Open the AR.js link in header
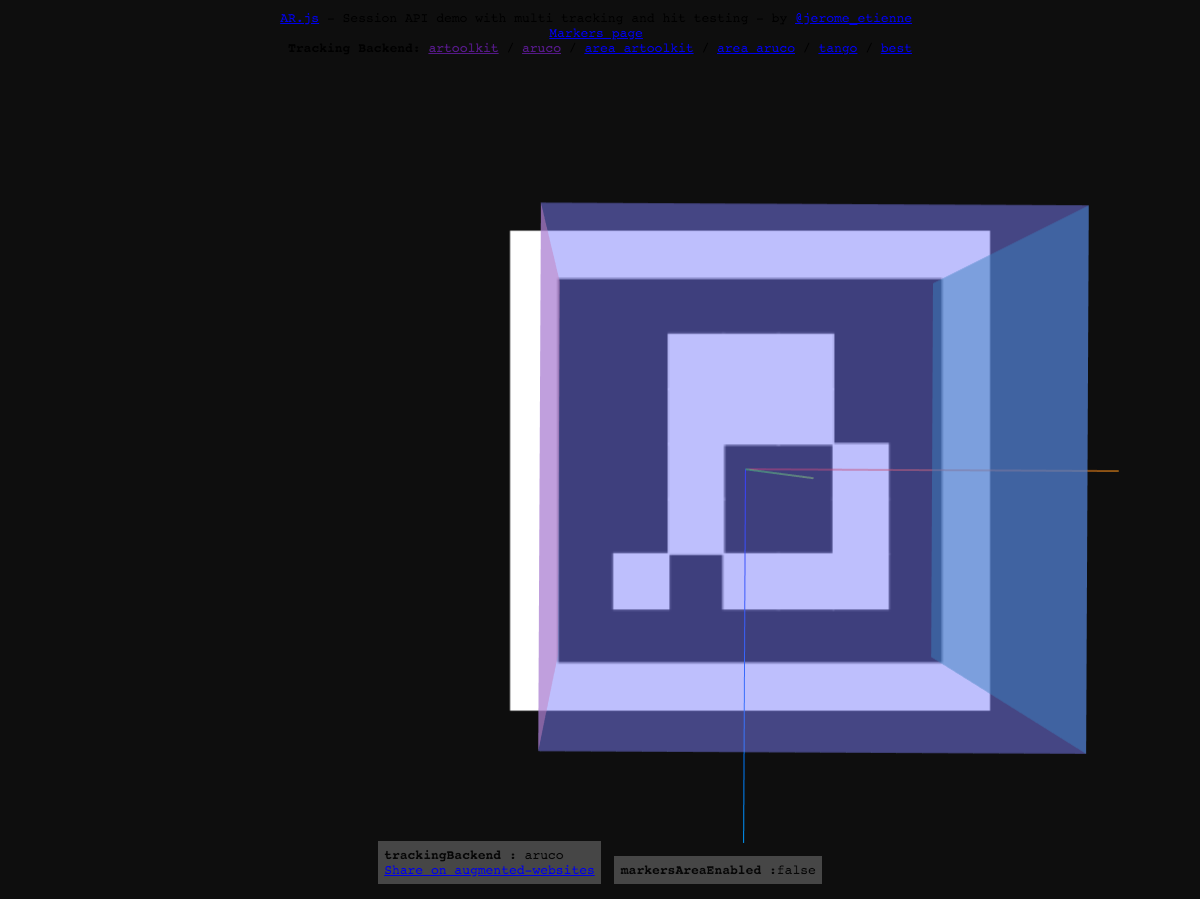Screen dimensions: 1200x899 pos(299,18)
